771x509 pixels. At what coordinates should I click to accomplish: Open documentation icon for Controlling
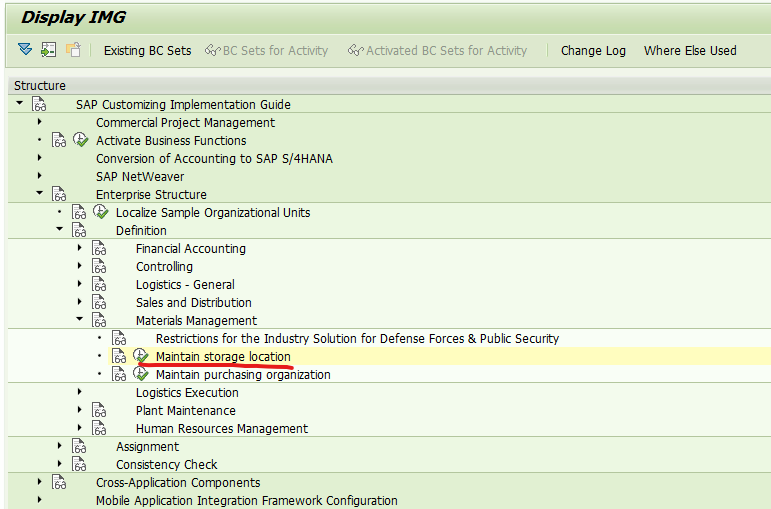pos(99,267)
